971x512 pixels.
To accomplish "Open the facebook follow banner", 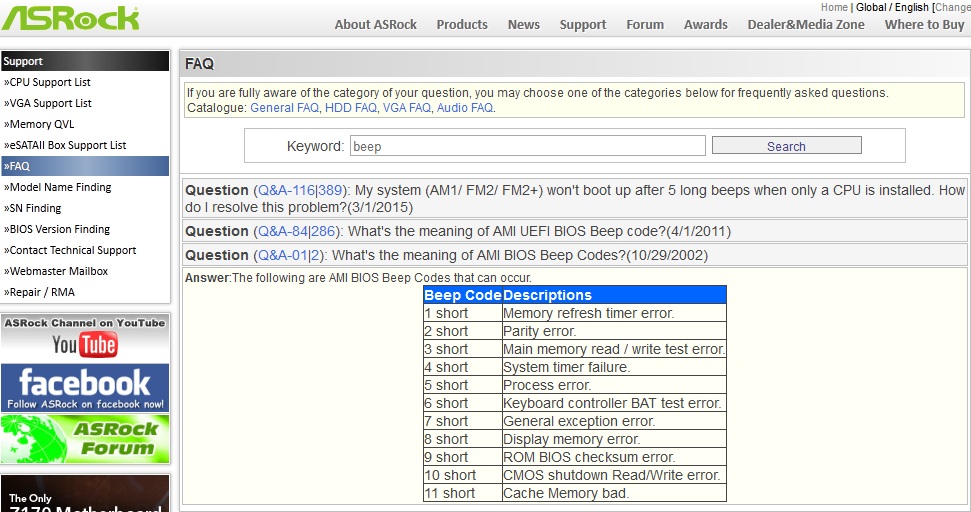I will click(x=85, y=388).
